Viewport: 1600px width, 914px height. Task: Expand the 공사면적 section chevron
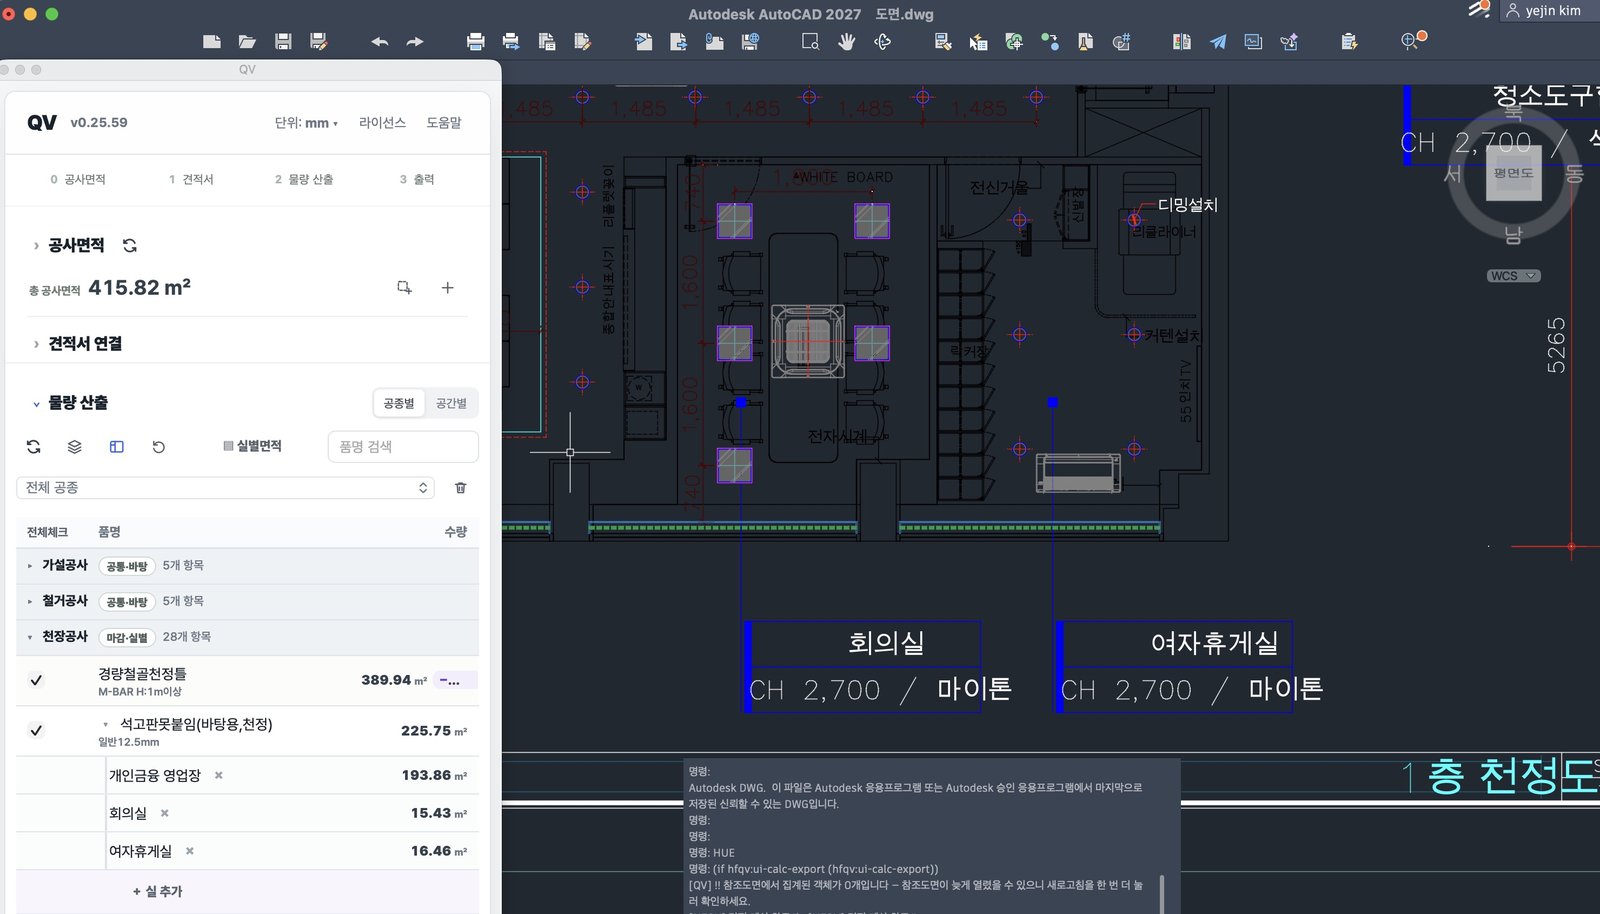tap(36, 246)
